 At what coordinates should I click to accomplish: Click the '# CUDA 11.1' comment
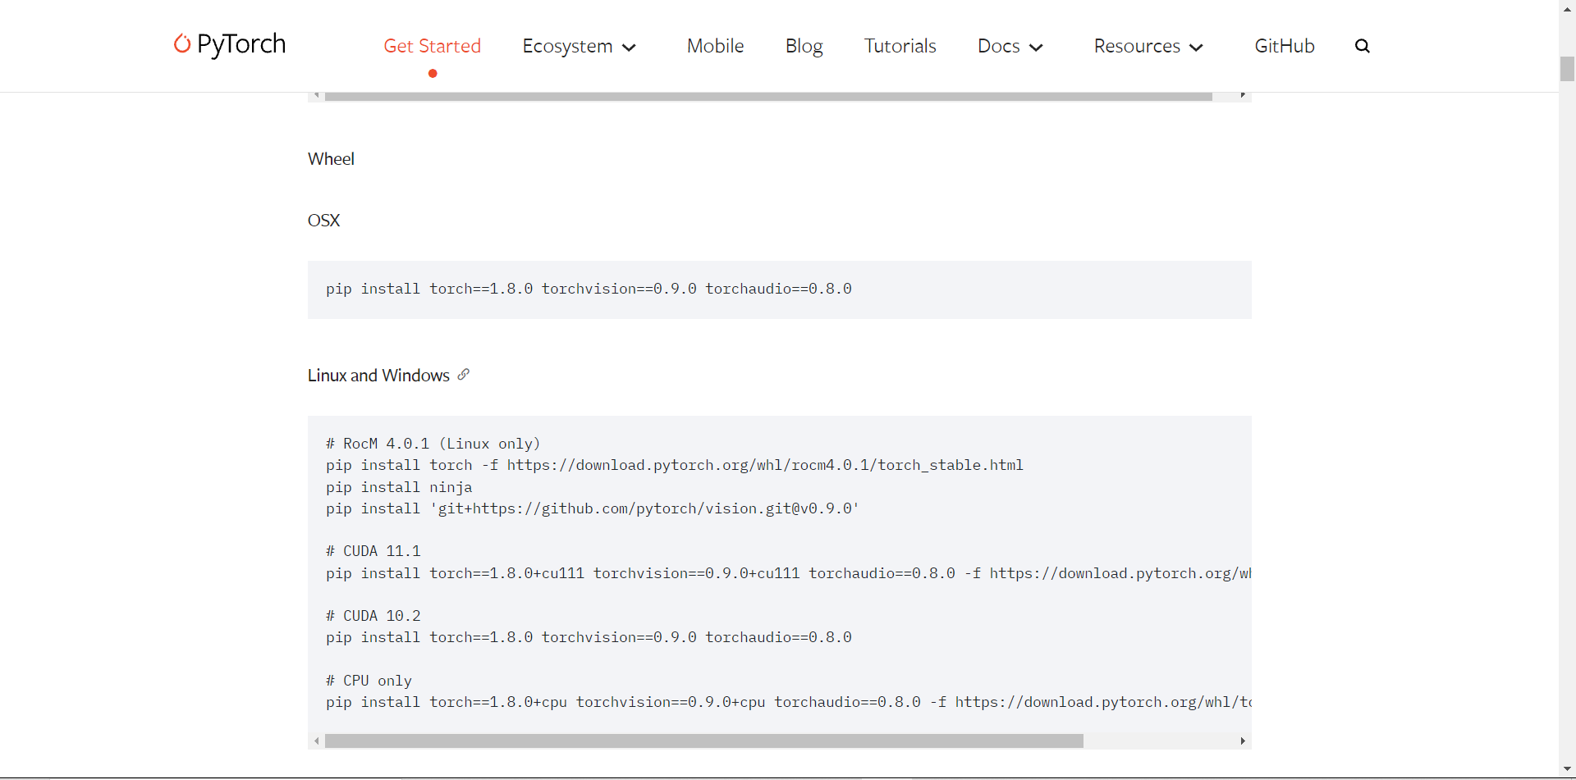coord(373,551)
